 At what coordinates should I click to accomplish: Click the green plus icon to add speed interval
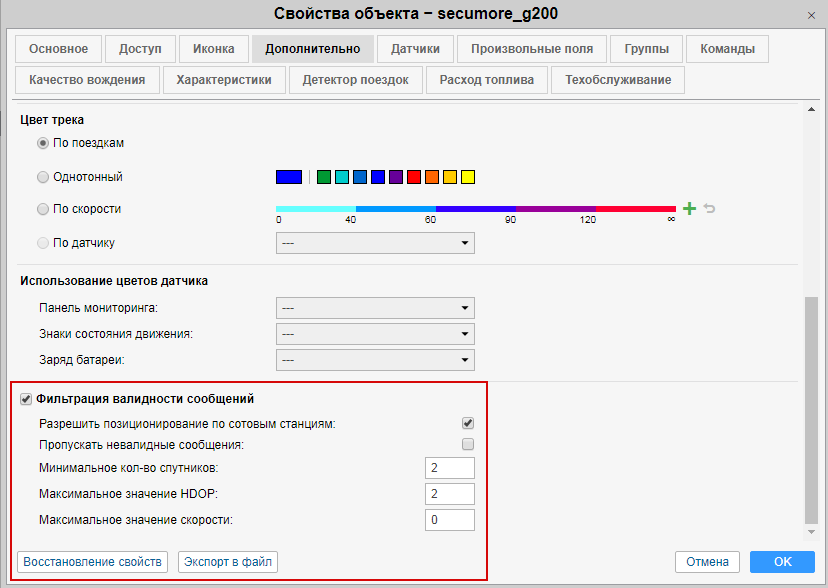tap(689, 209)
